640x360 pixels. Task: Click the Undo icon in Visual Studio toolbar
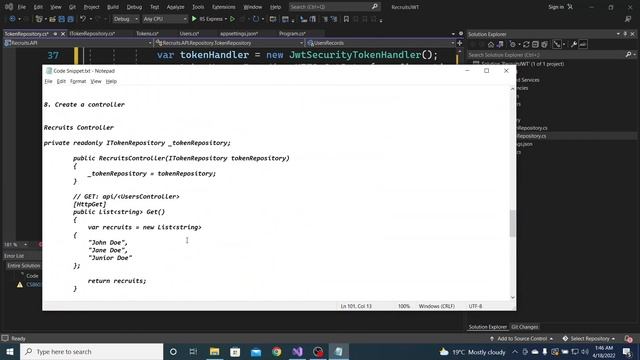(83, 19)
